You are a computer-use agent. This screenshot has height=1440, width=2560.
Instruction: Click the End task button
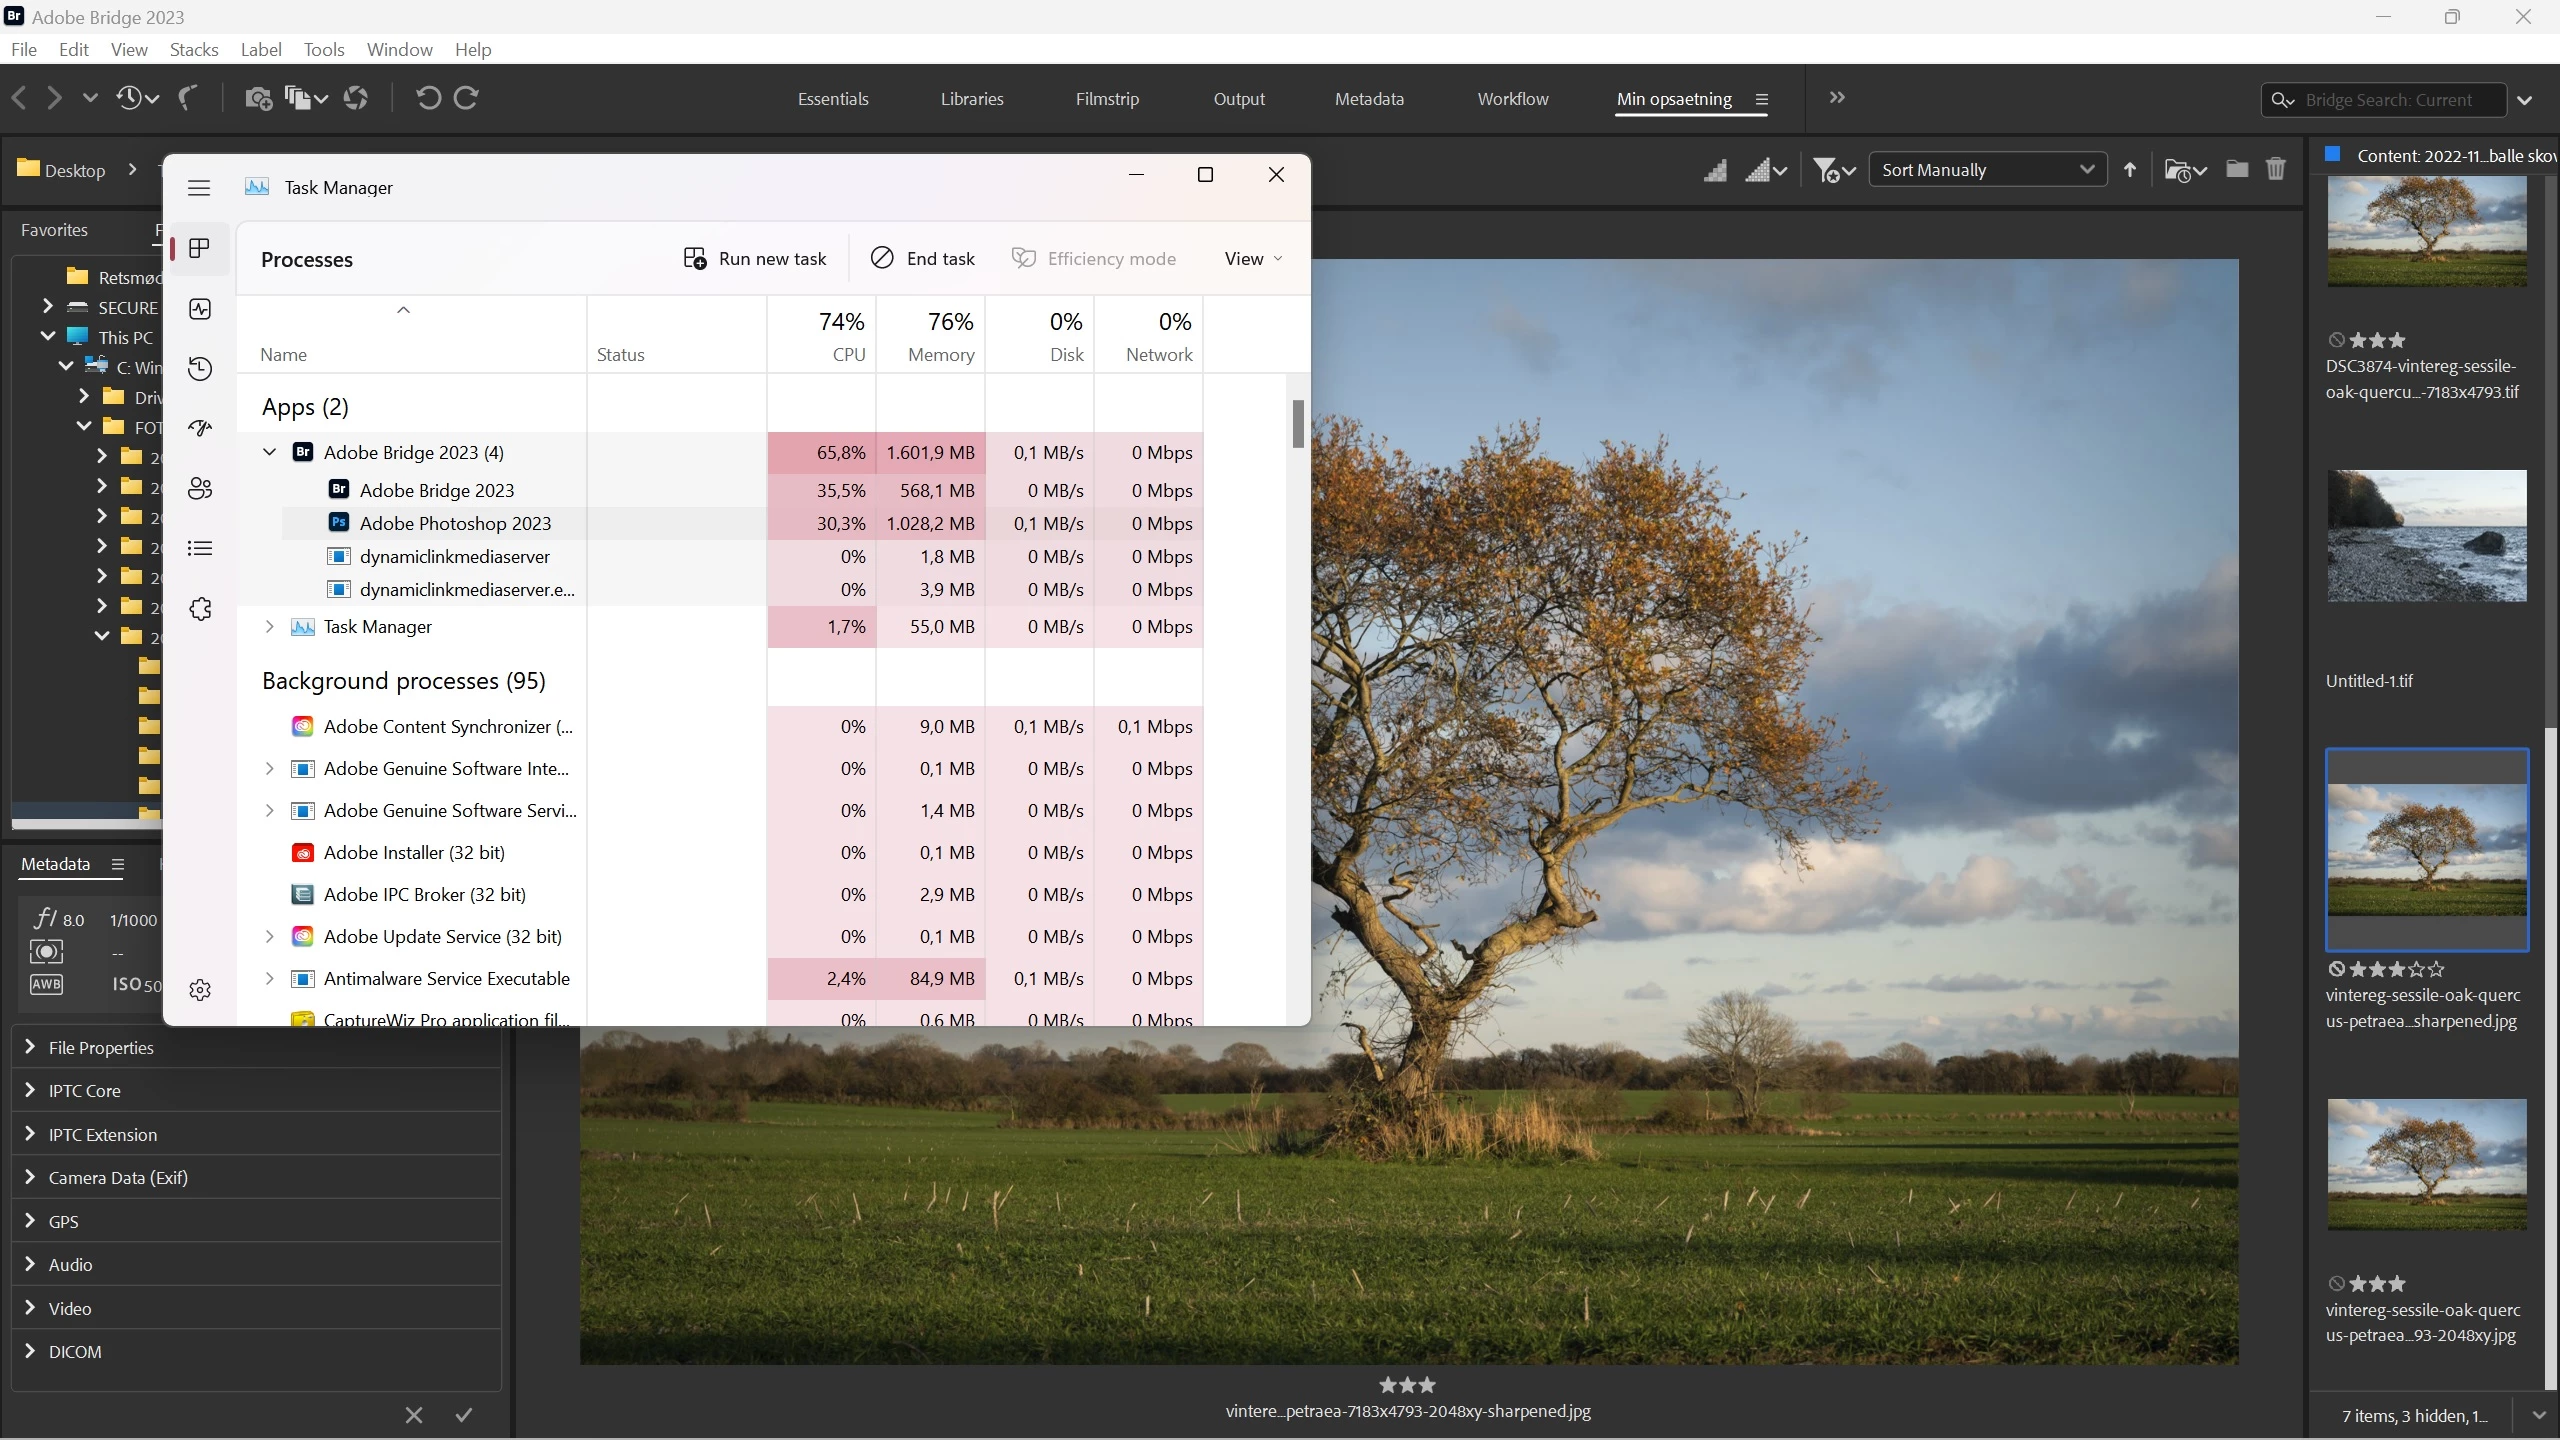[x=922, y=258]
